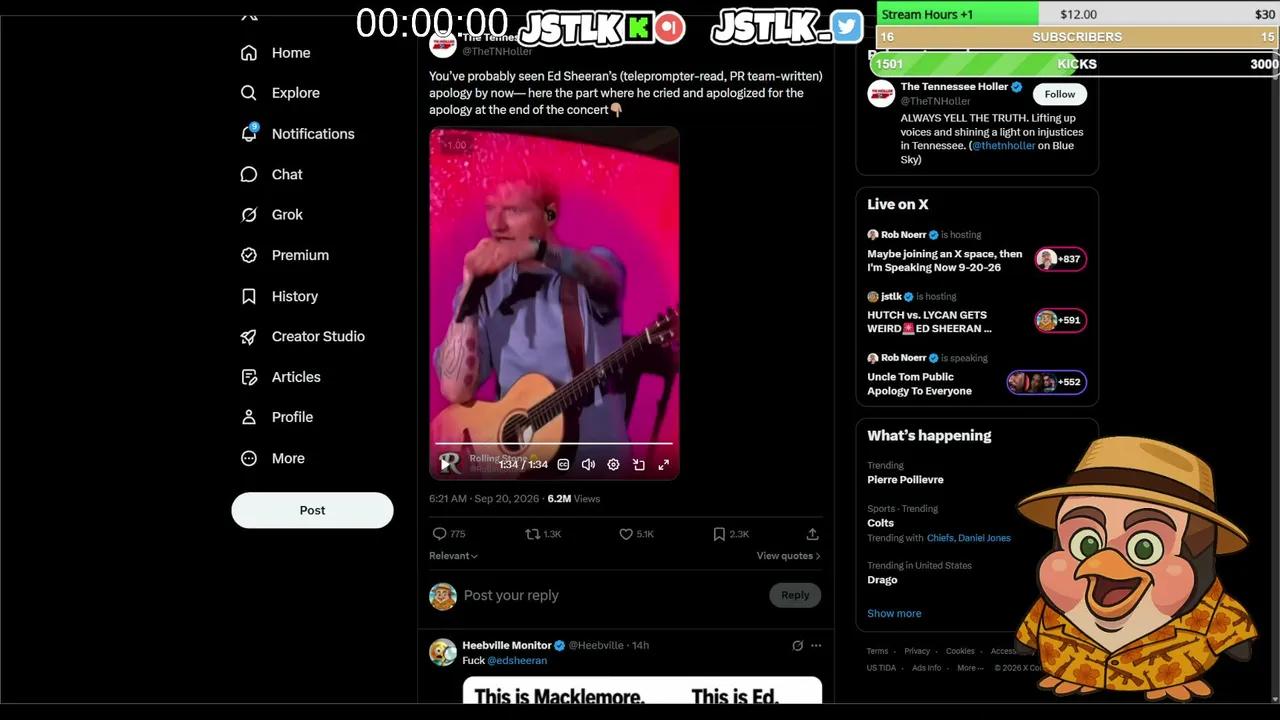Open the Ads info footer link

926,668
